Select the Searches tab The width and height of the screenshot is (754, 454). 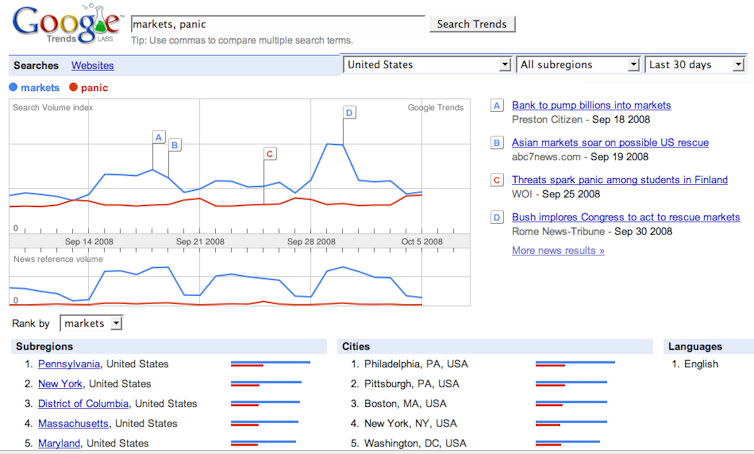pyautogui.click(x=36, y=65)
